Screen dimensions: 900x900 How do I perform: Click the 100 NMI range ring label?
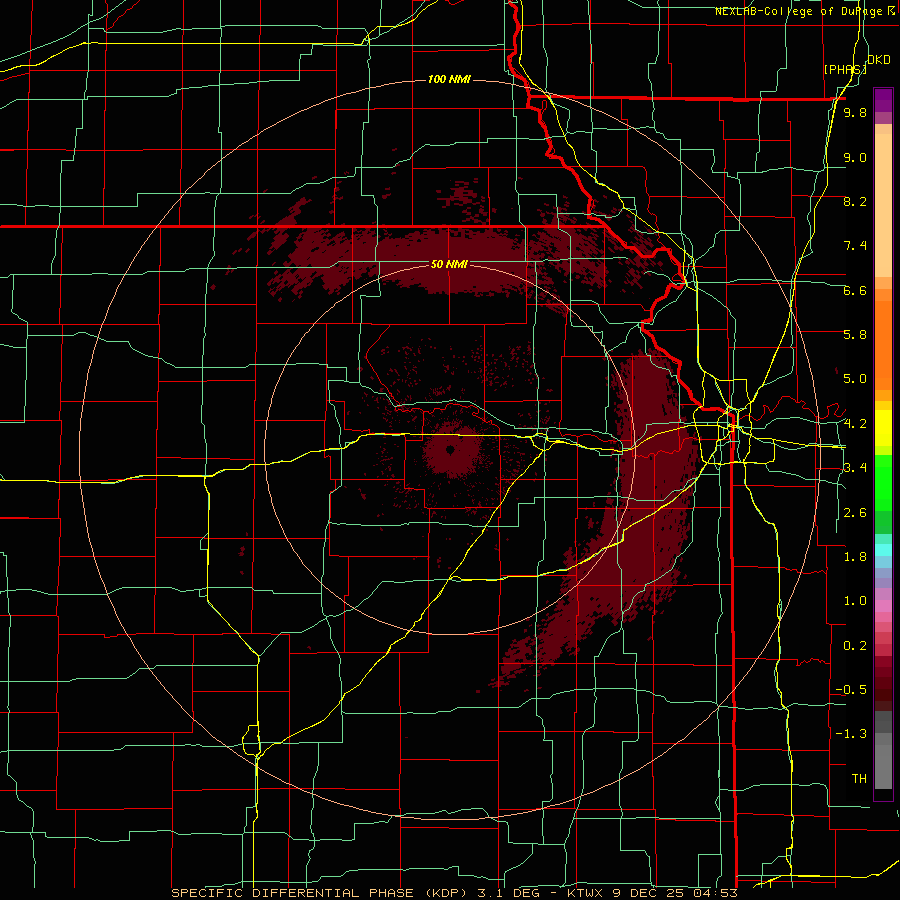449,79
